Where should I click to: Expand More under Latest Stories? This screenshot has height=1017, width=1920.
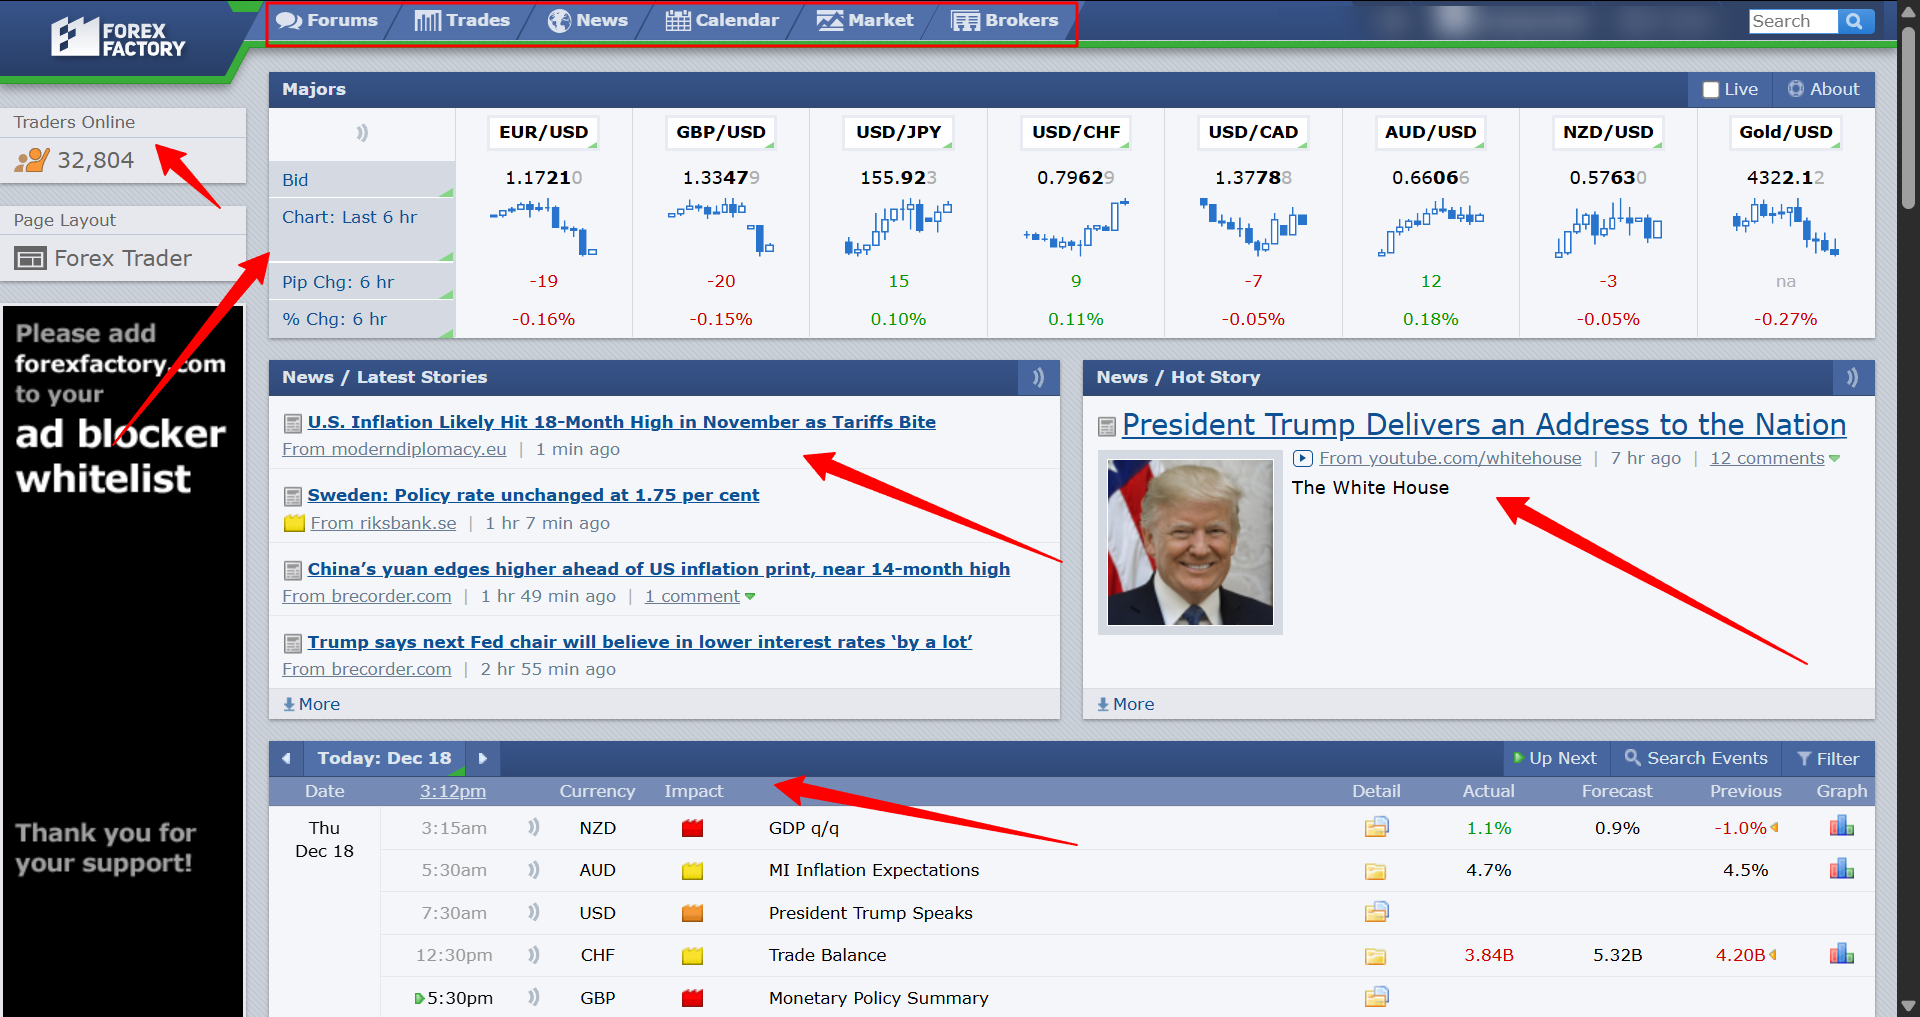[x=312, y=704]
